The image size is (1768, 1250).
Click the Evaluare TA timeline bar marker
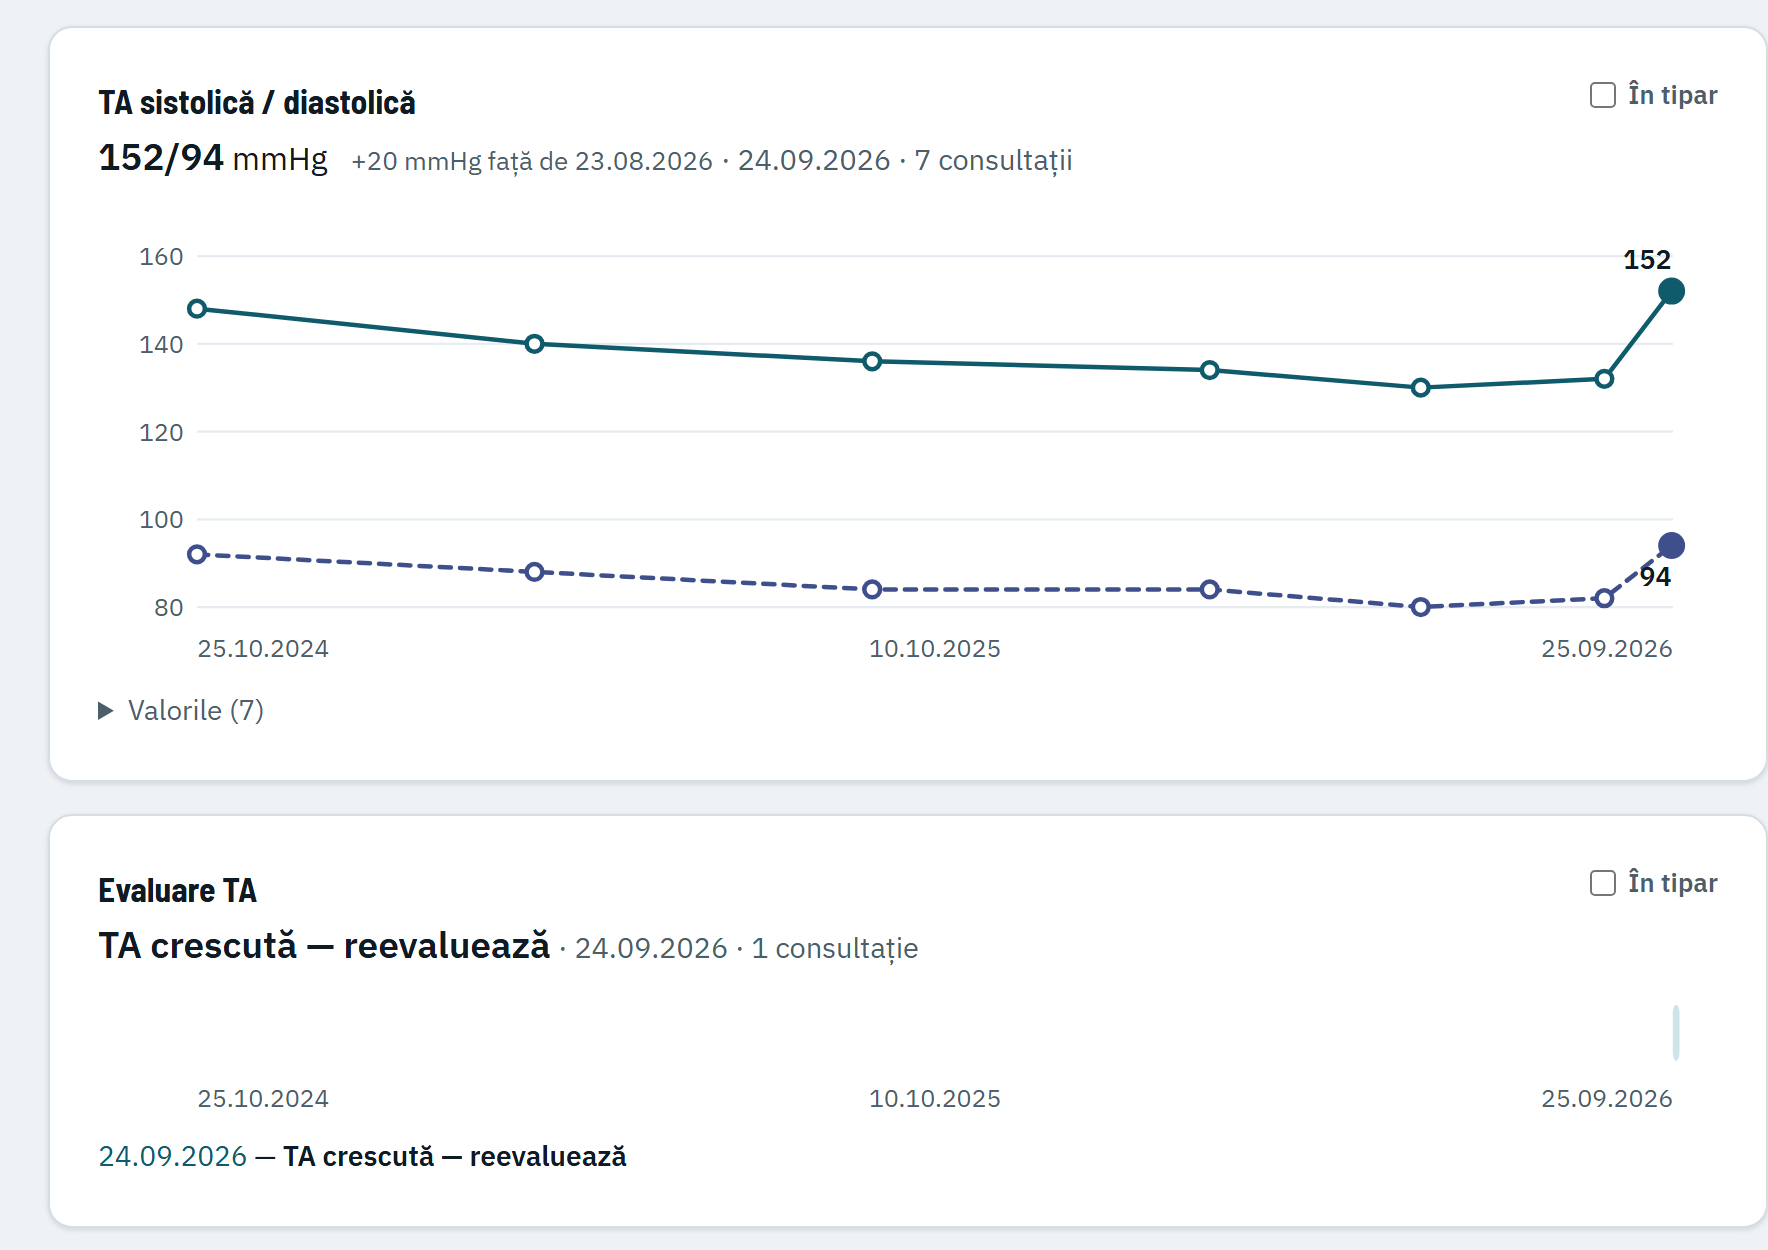pyautogui.click(x=1676, y=1032)
